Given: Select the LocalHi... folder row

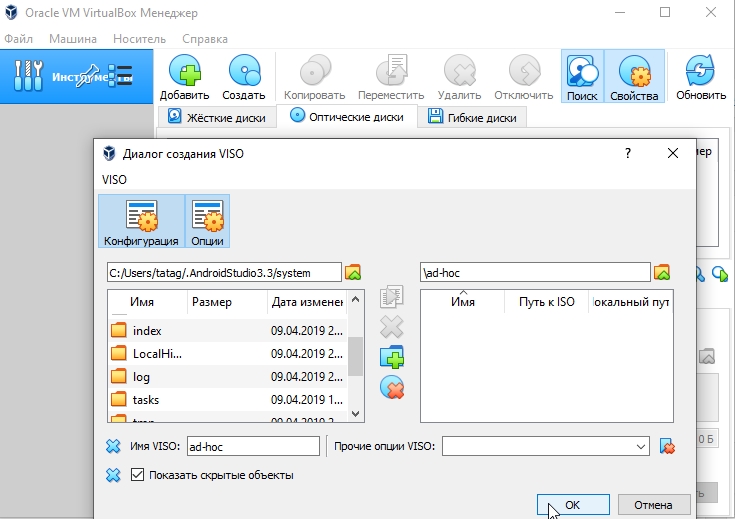Looking at the screenshot, I should click(227, 354).
